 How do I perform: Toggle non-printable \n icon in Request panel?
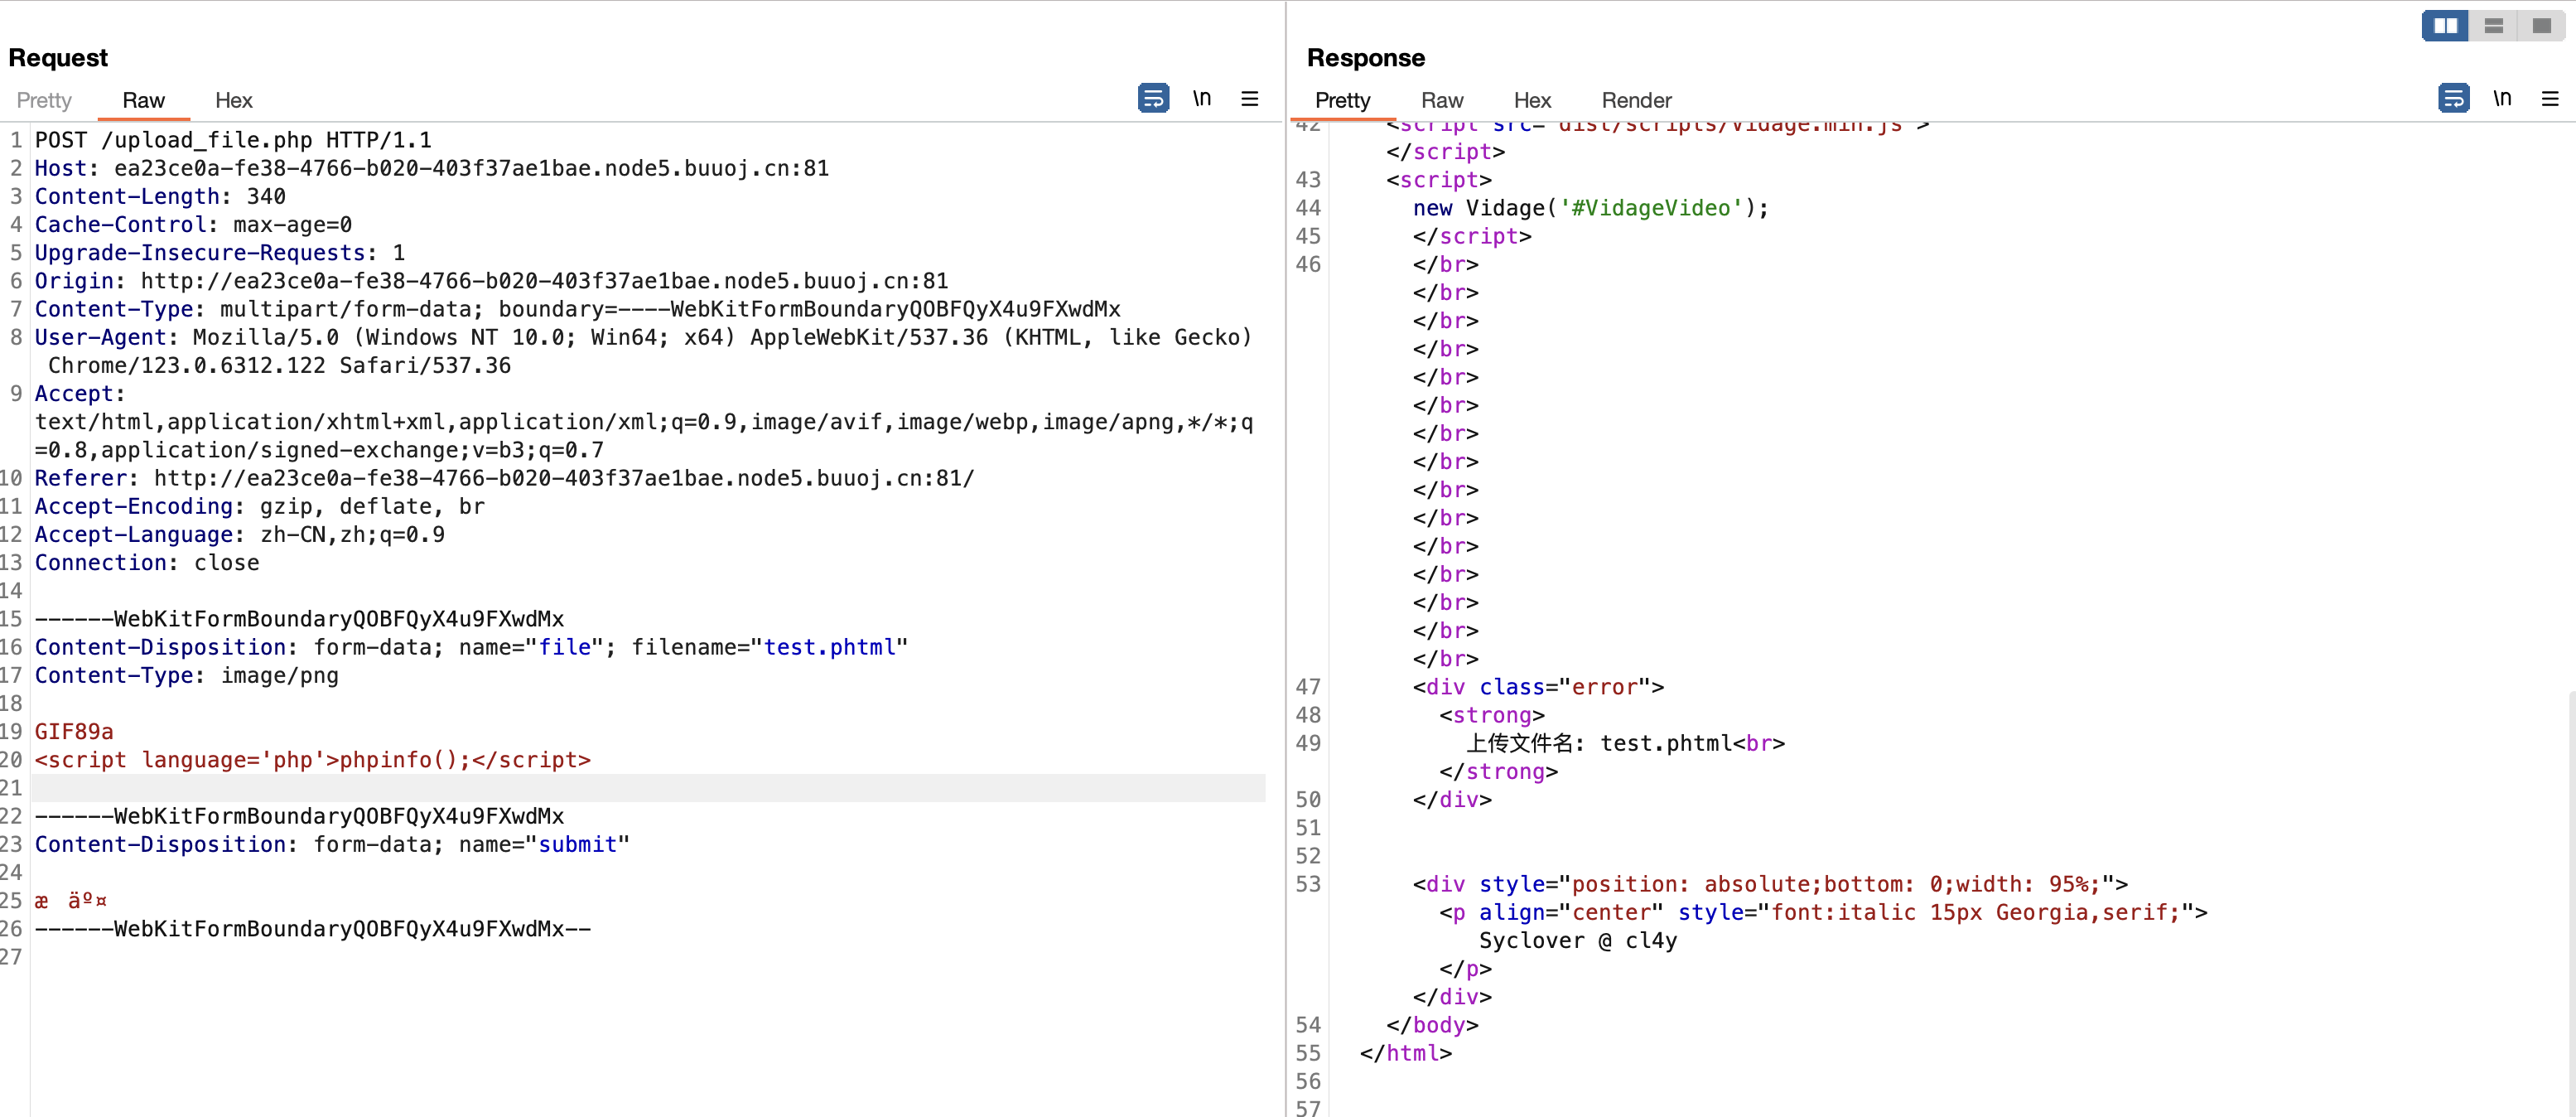[x=1202, y=98]
